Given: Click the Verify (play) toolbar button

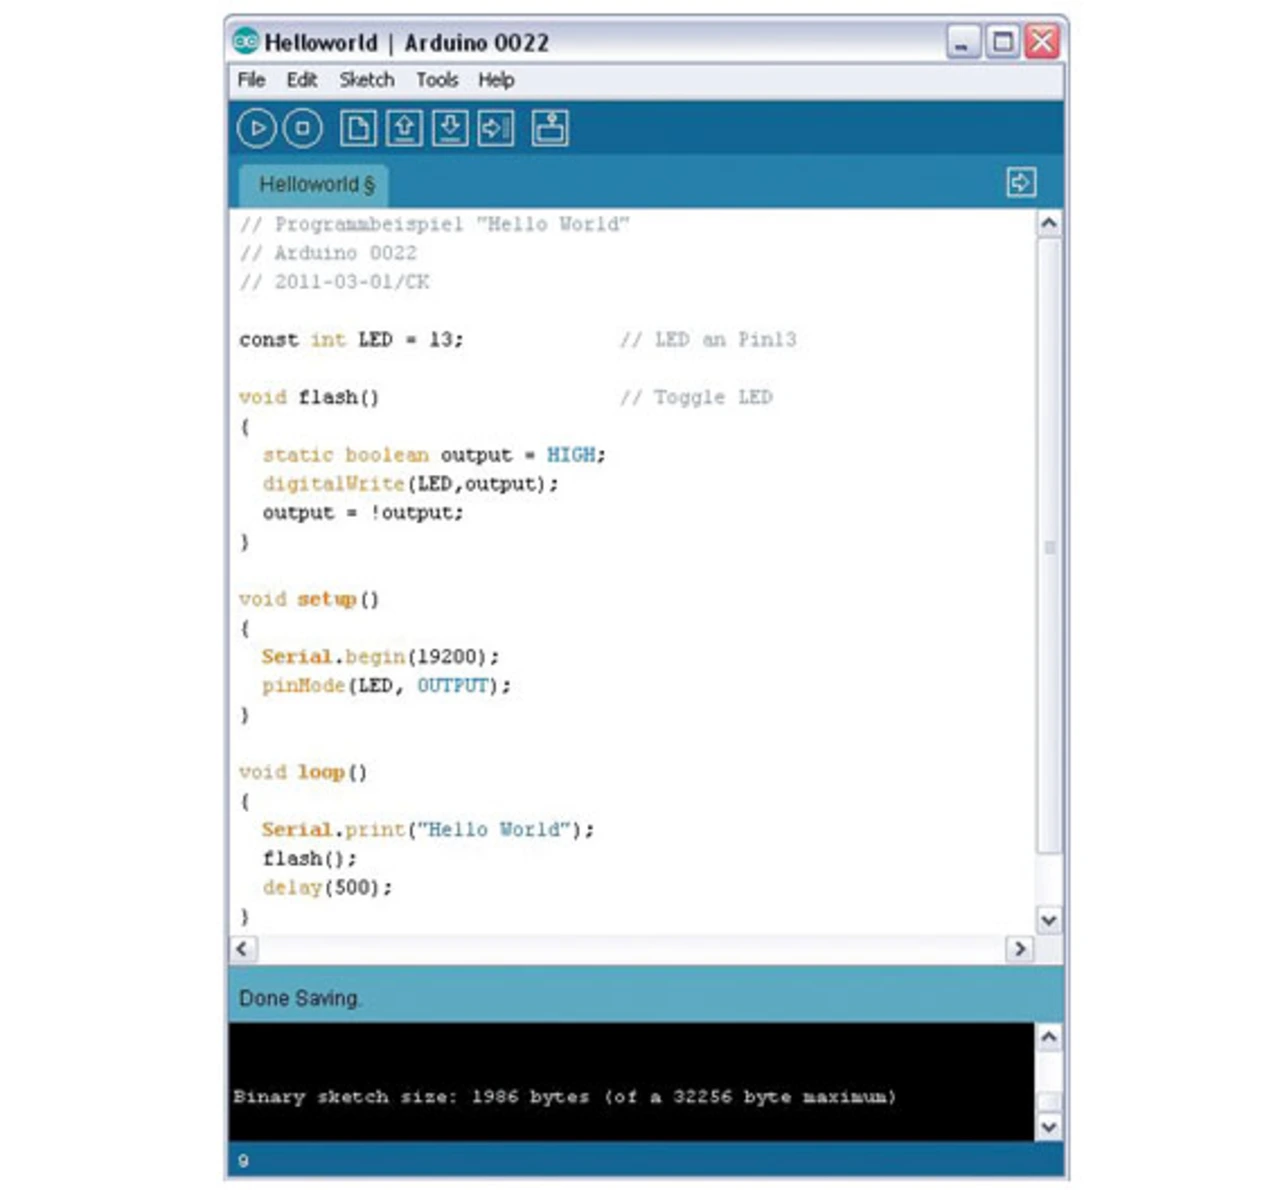Looking at the screenshot, I should (256, 128).
